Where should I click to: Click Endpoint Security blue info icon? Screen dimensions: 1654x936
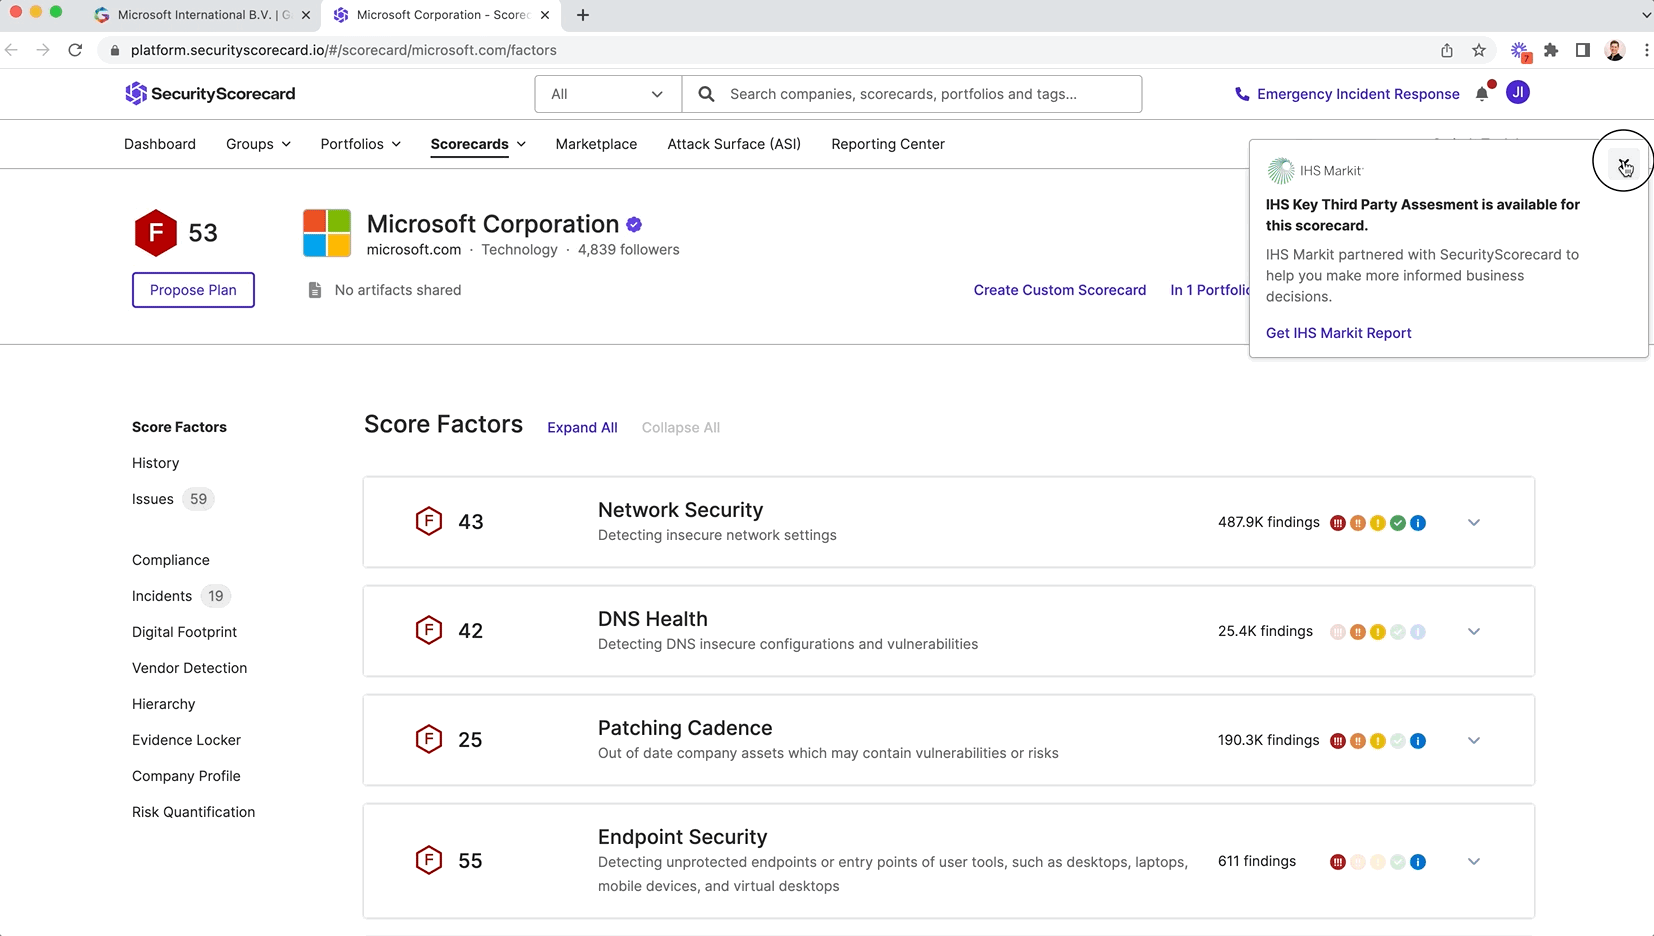[x=1418, y=862]
